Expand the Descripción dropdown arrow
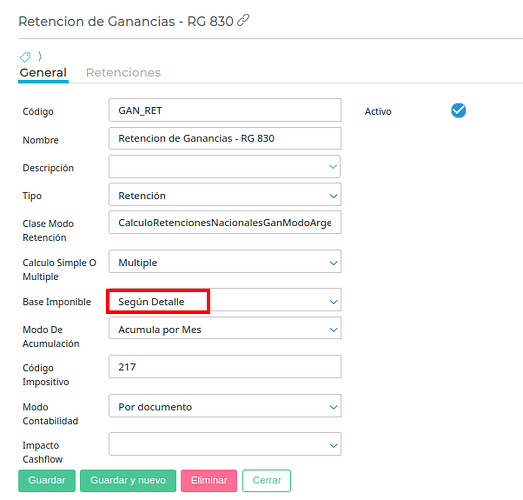 [333, 166]
